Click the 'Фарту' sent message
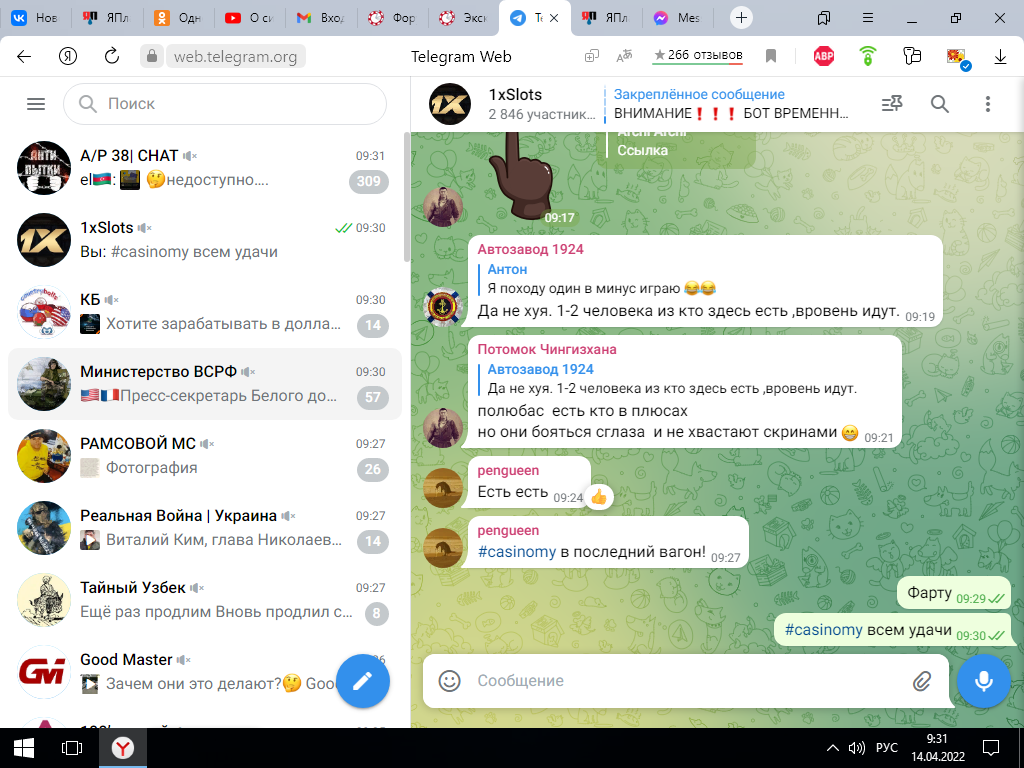Image resolution: width=1024 pixels, height=768 pixels. [953, 593]
